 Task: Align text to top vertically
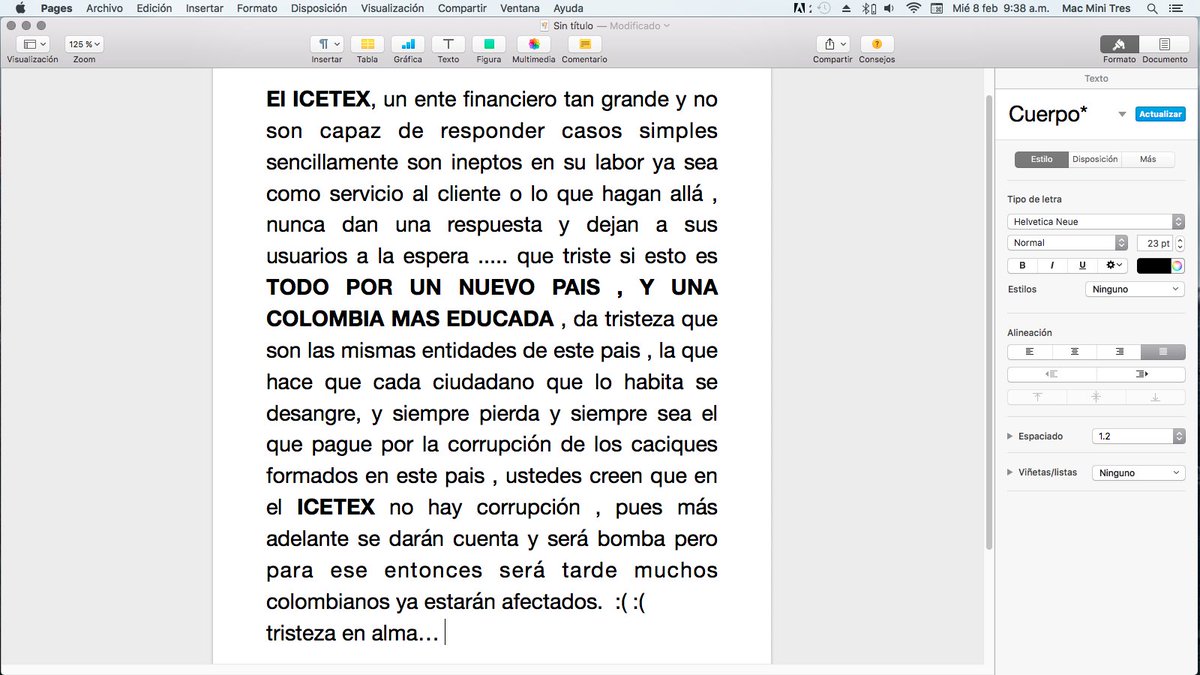coord(1037,397)
